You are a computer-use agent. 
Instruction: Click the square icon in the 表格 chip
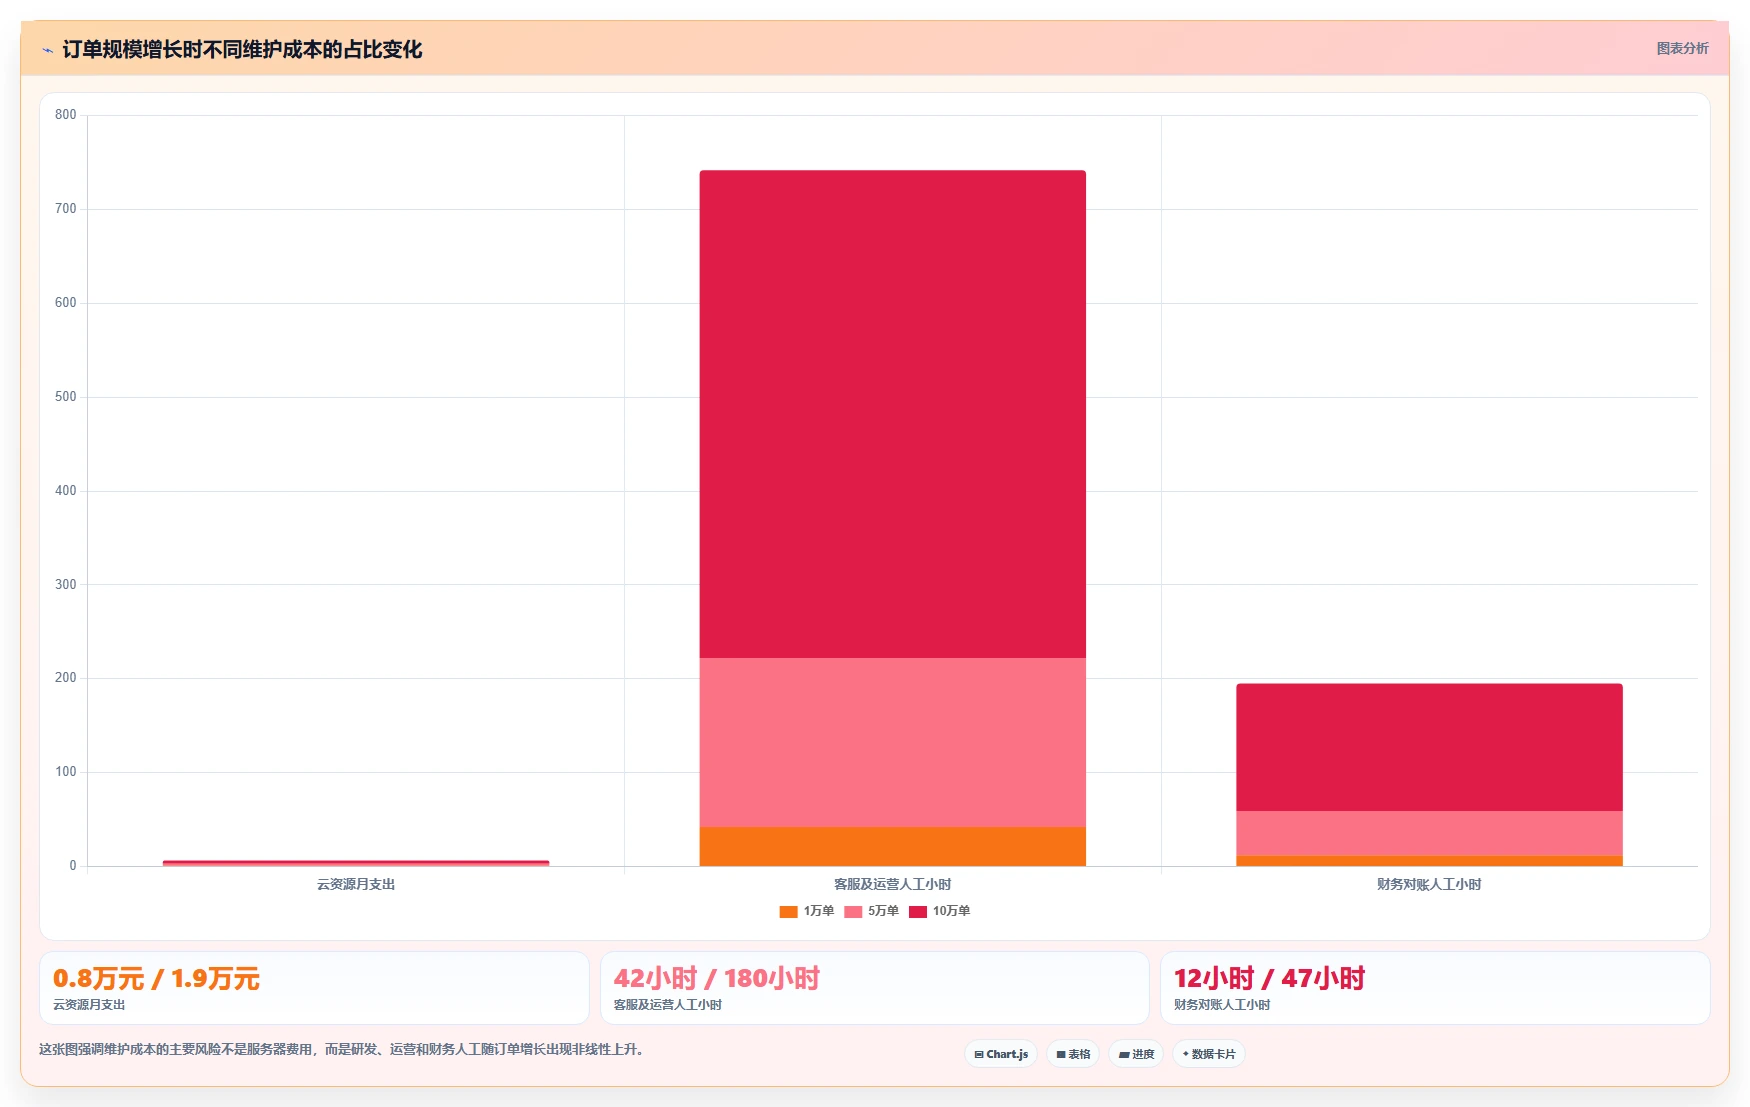click(1061, 1054)
